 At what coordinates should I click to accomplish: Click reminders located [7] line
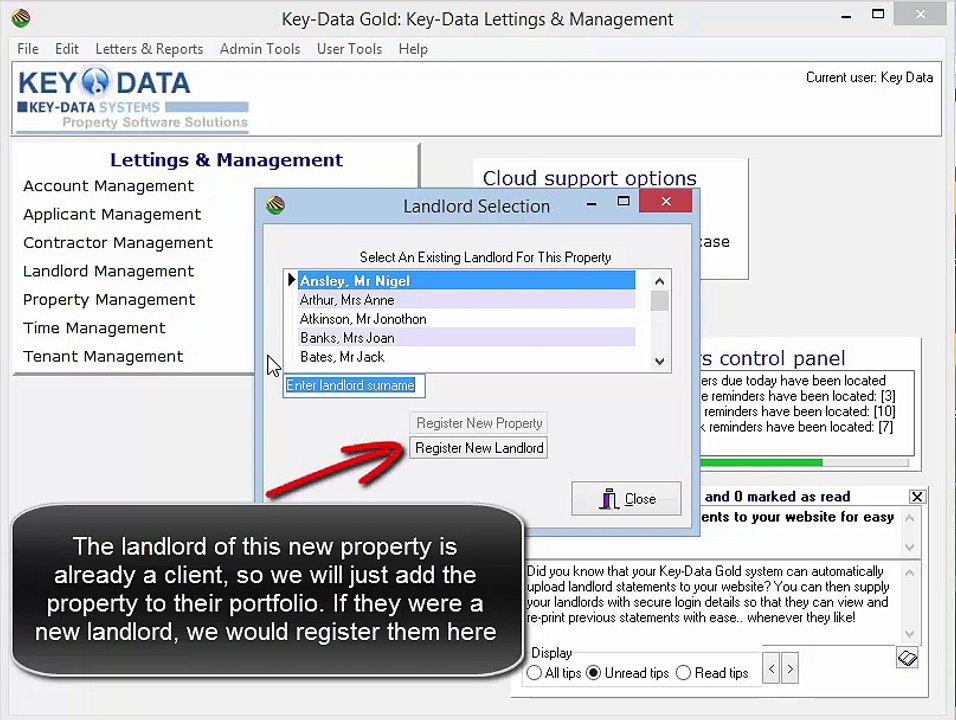tap(796, 427)
